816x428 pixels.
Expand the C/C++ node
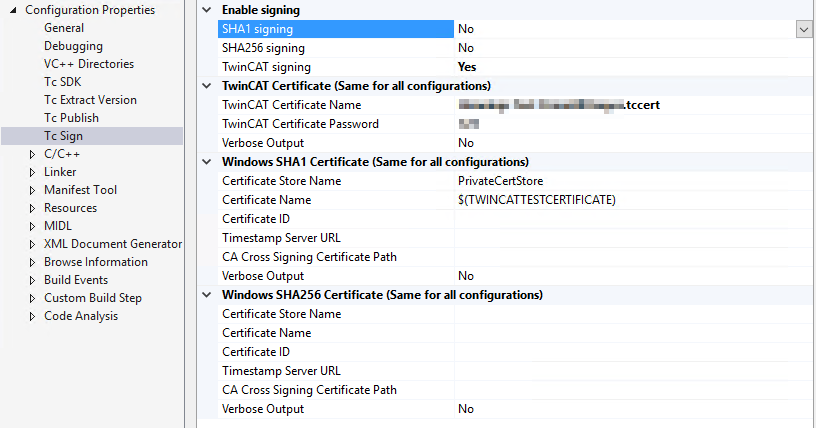pyautogui.click(x=32, y=154)
